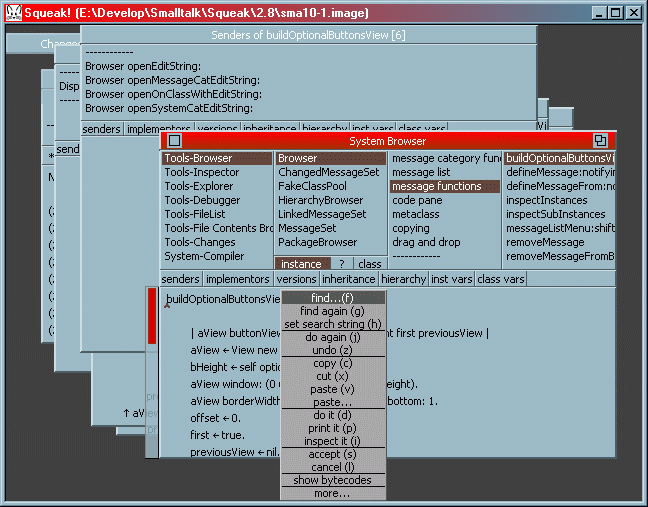This screenshot has height=507, width=648.
Task: Select Tools-Inspector category
Action: 217,172
